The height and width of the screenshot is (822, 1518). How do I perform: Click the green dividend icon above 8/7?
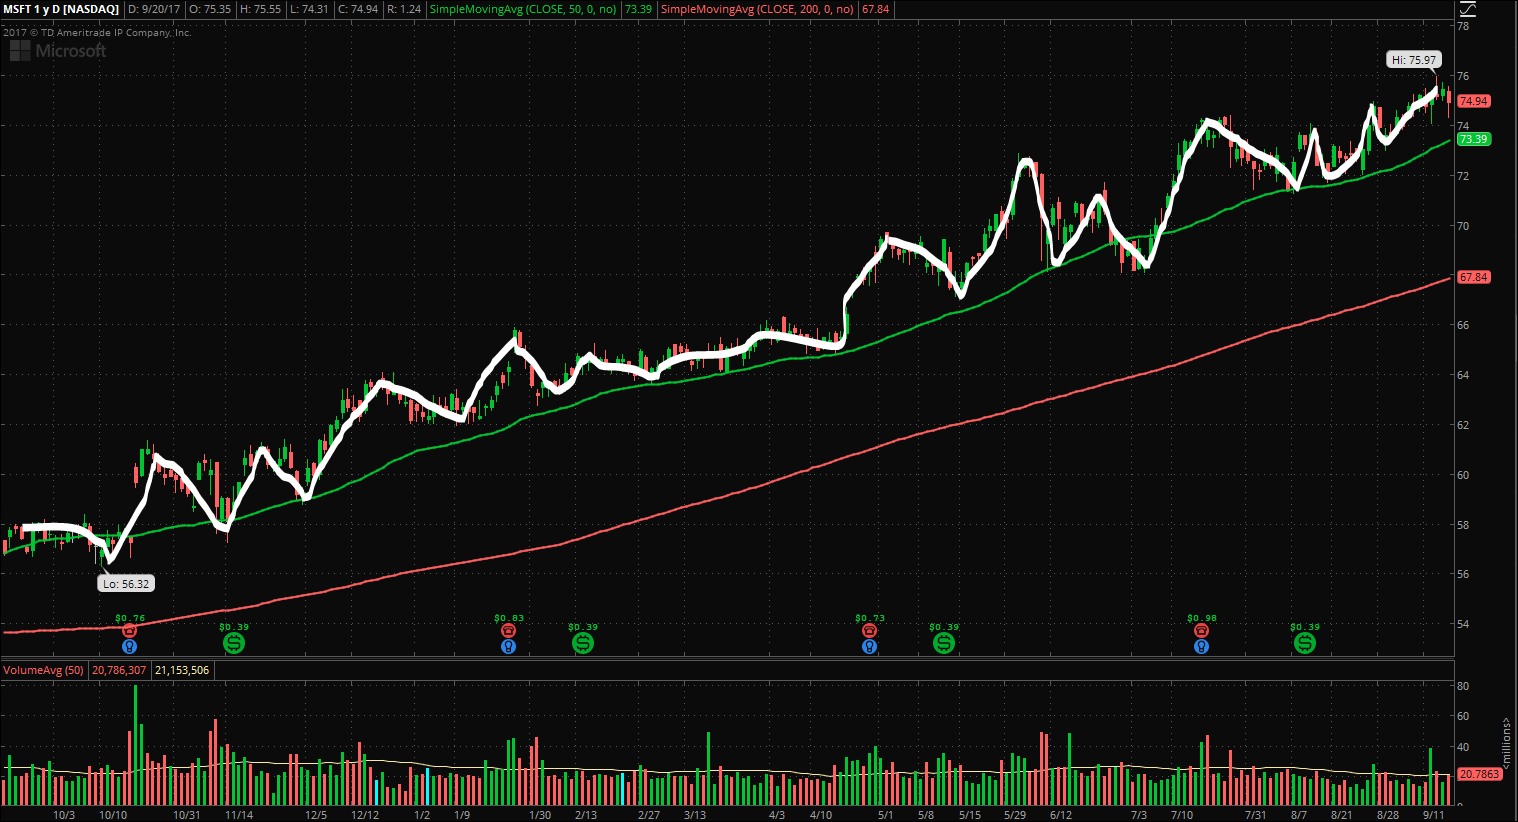tap(1304, 643)
